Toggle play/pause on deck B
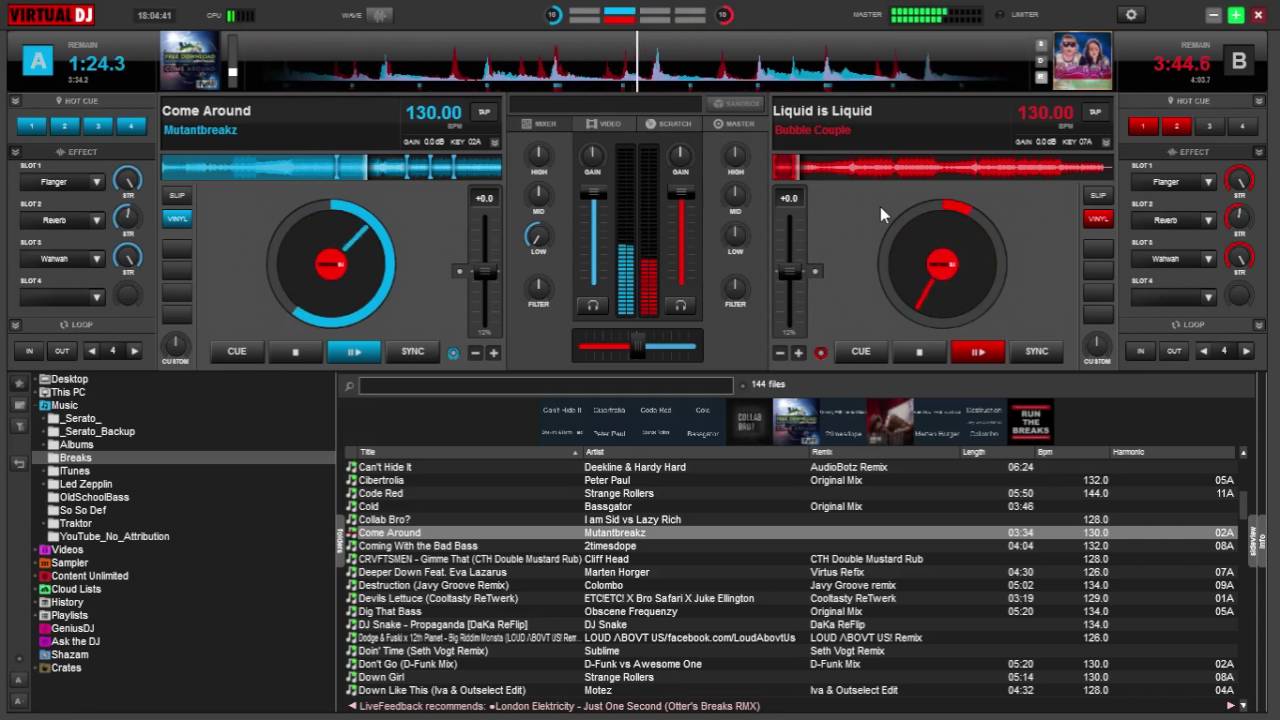The height and width of the screenshot is (720, 1280). 978,352
